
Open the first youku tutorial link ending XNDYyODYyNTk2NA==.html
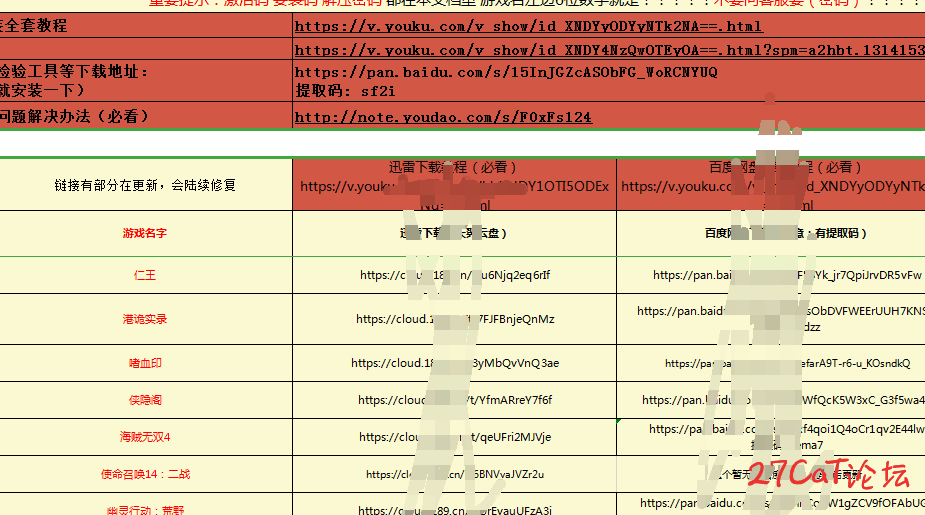(529, 27)
